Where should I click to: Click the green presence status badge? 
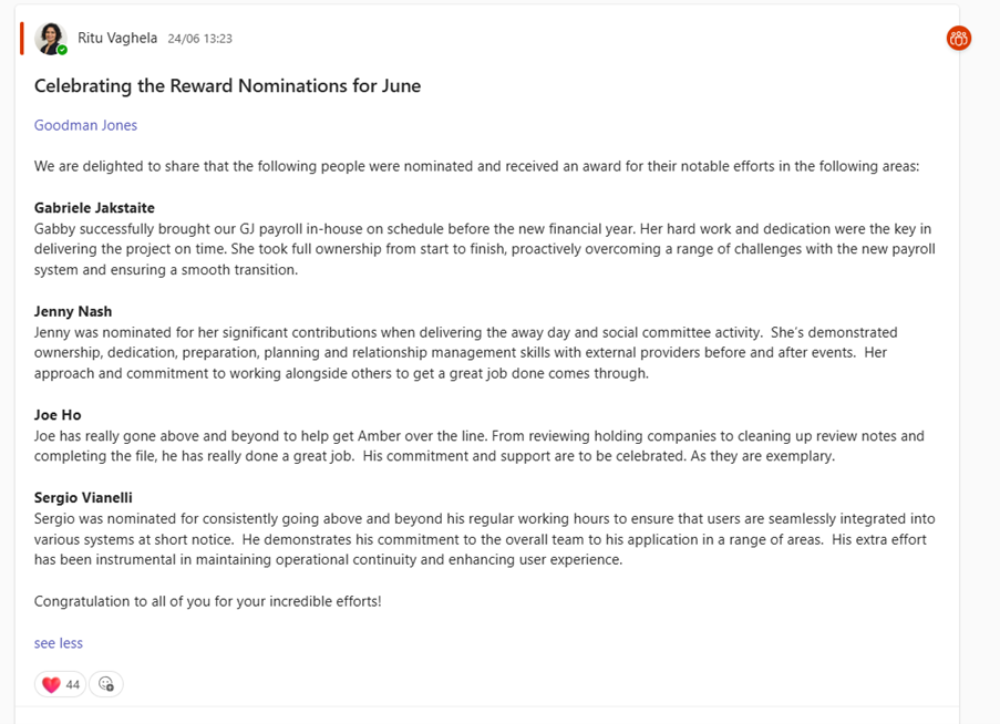tap(62, 50)
